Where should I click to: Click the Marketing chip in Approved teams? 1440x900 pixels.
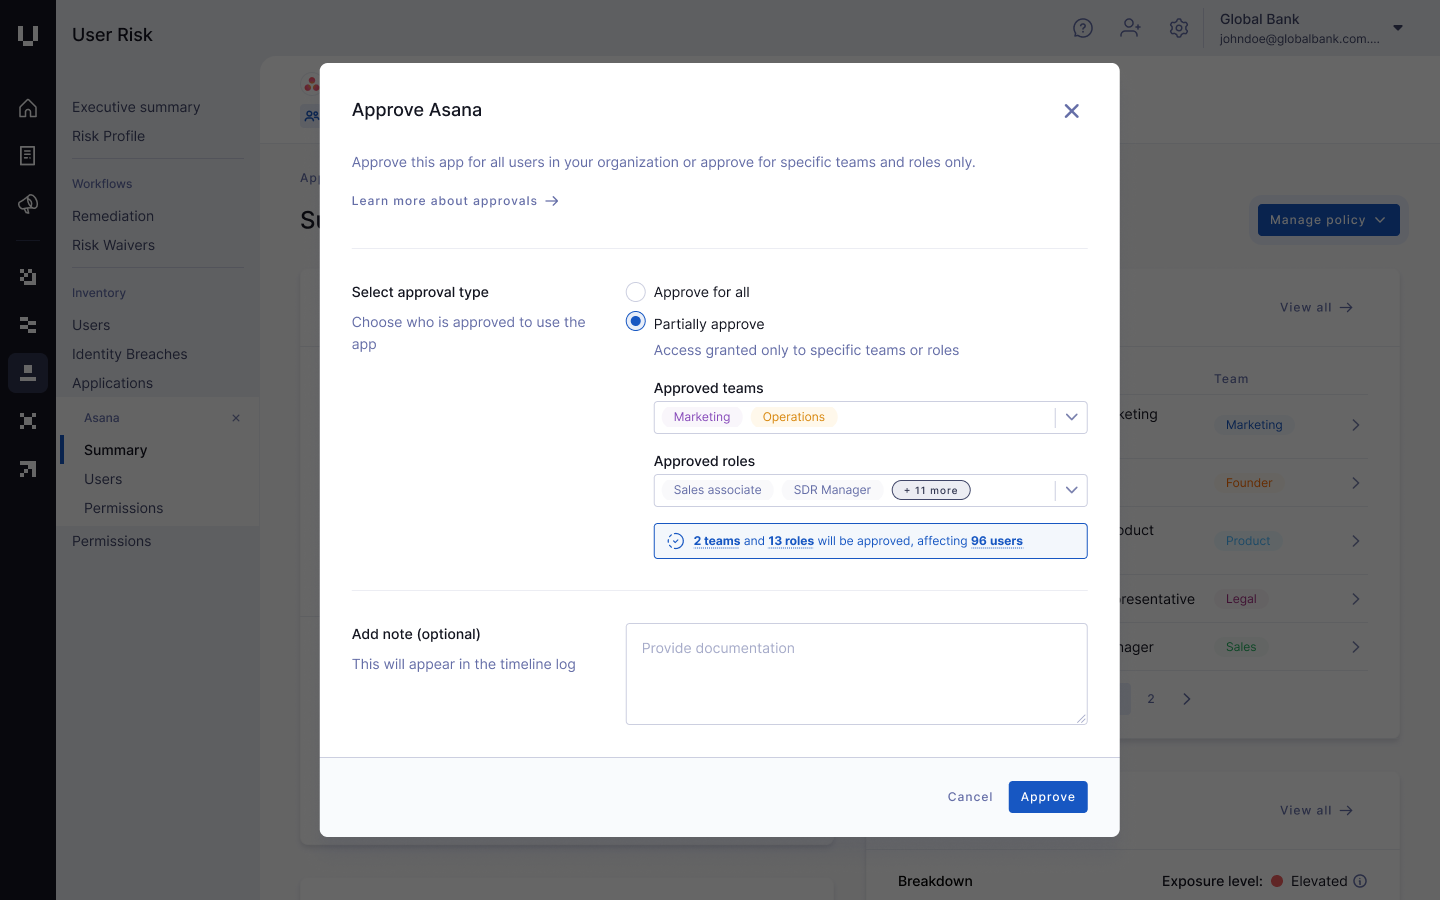click(702, 417)
